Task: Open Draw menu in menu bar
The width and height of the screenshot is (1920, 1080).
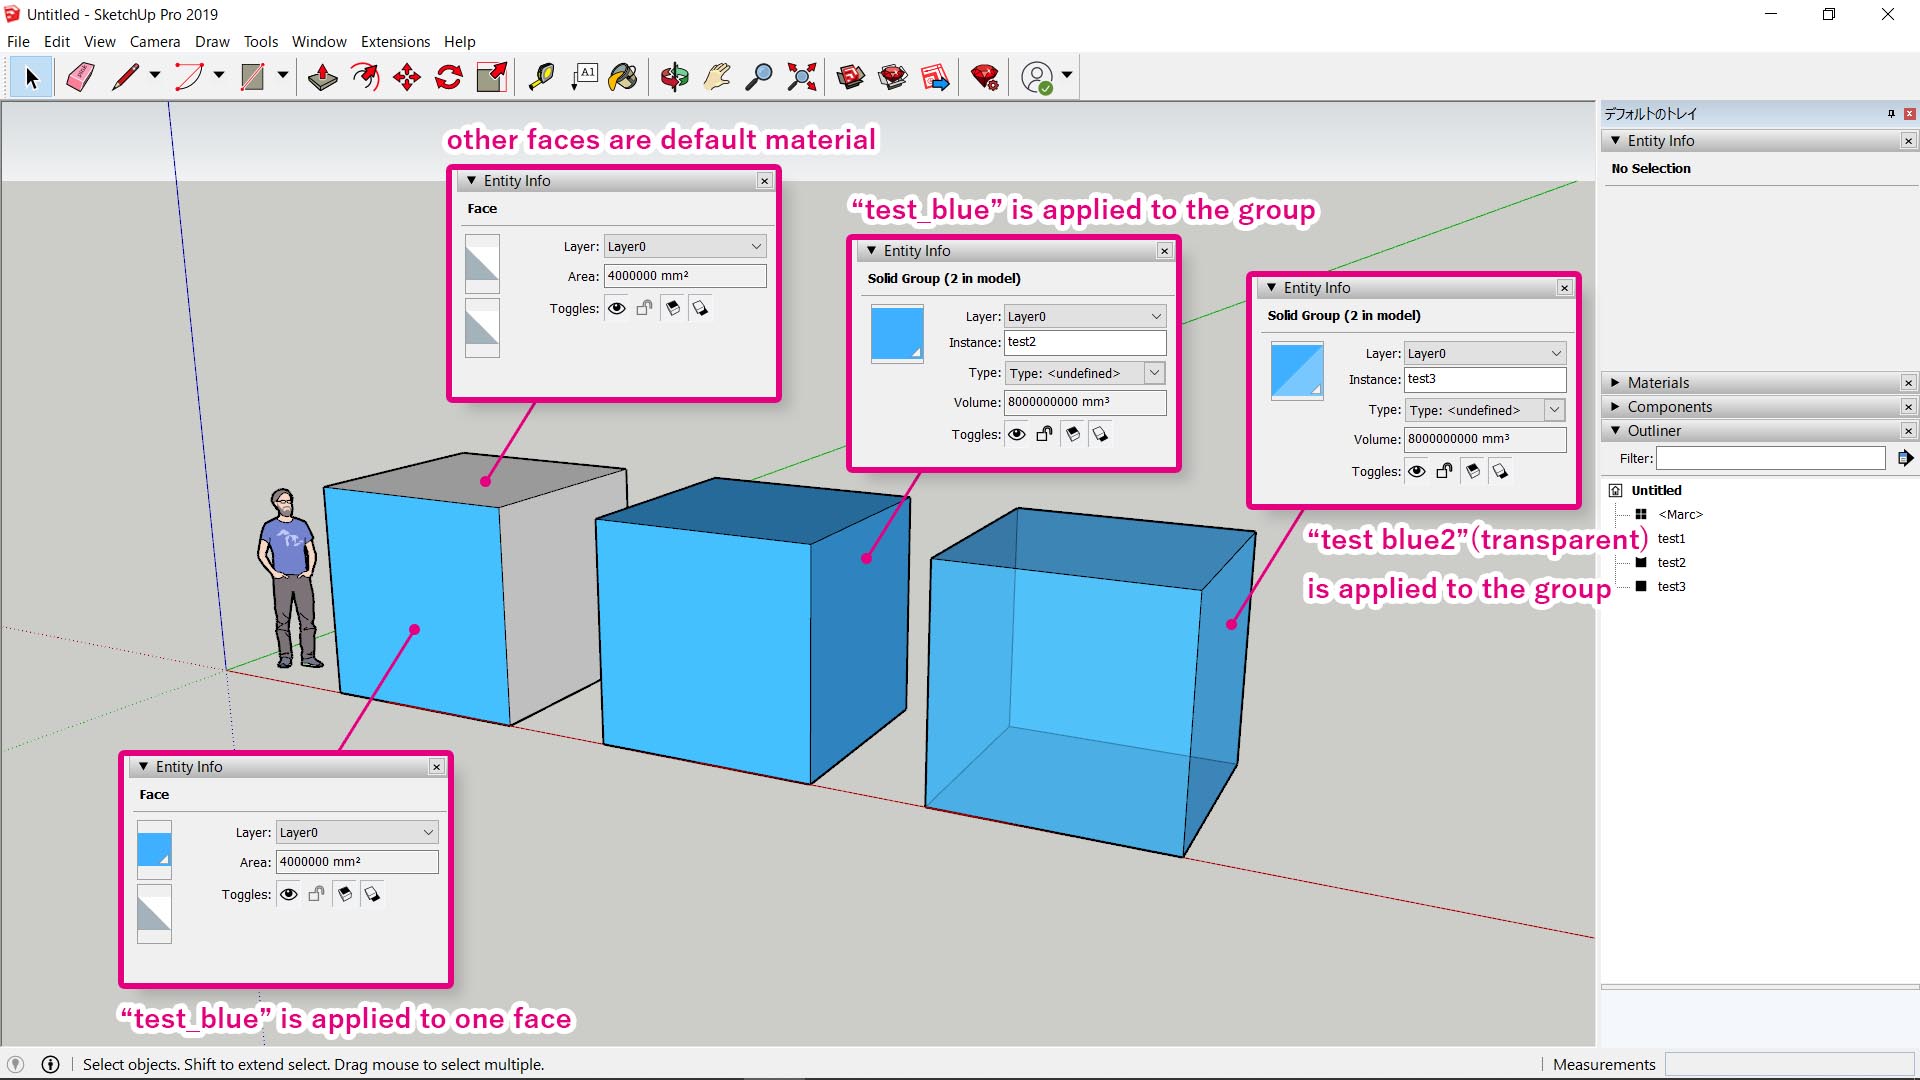Action: [211, 41]
